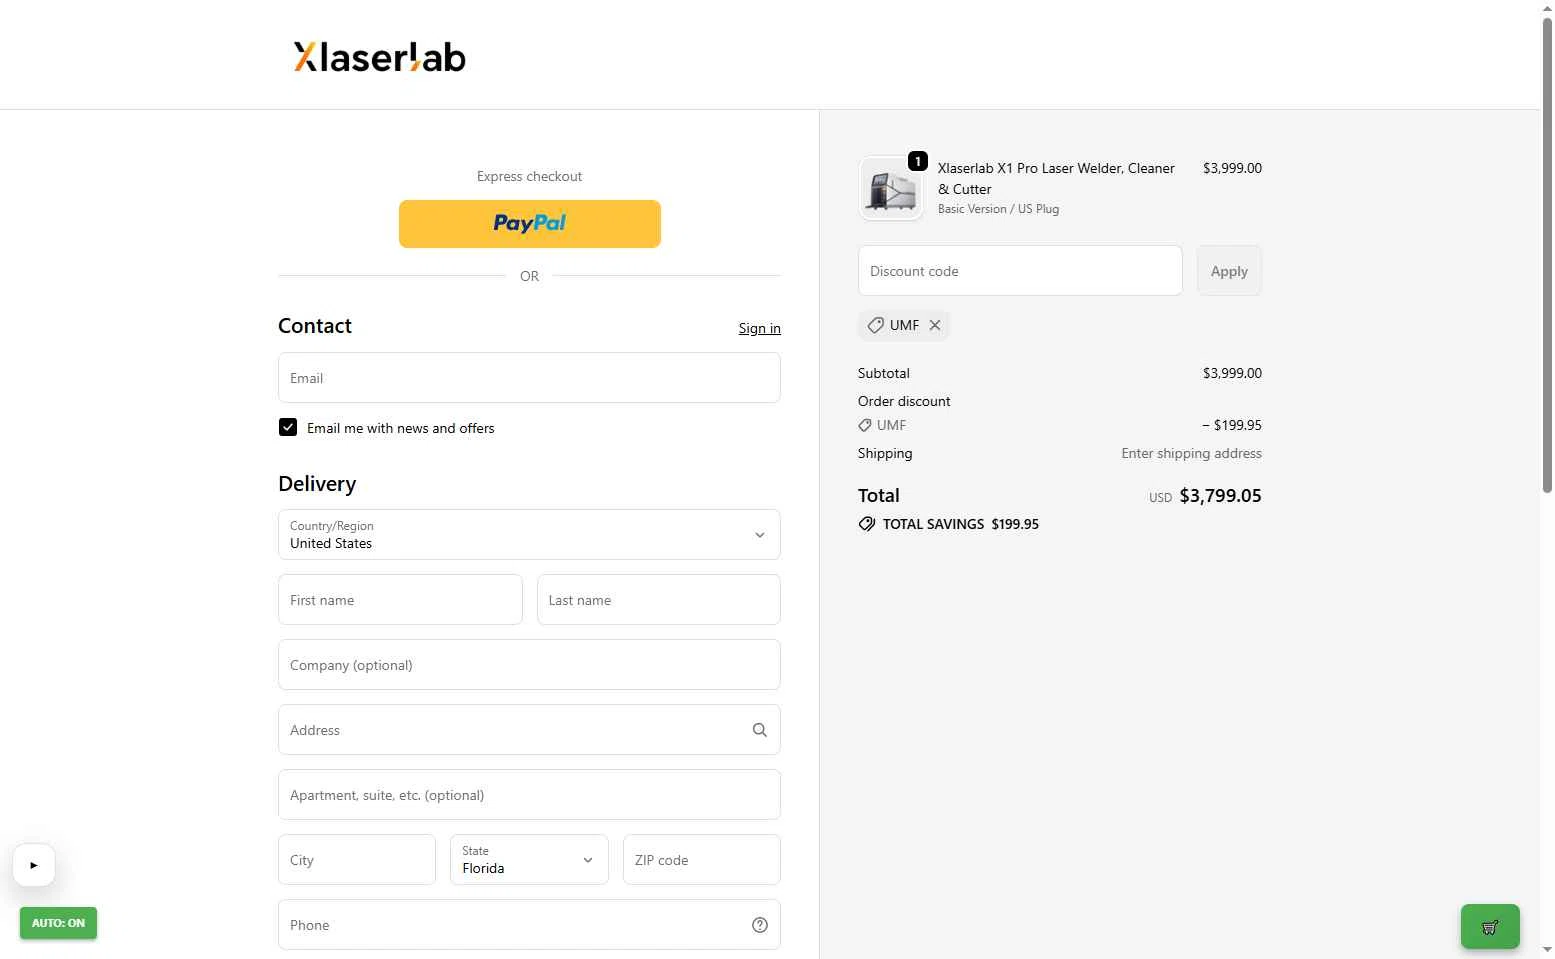Open the Sign in link
Image resolution: width=1555 pixels, height=959 pixels.
point(760,328)
